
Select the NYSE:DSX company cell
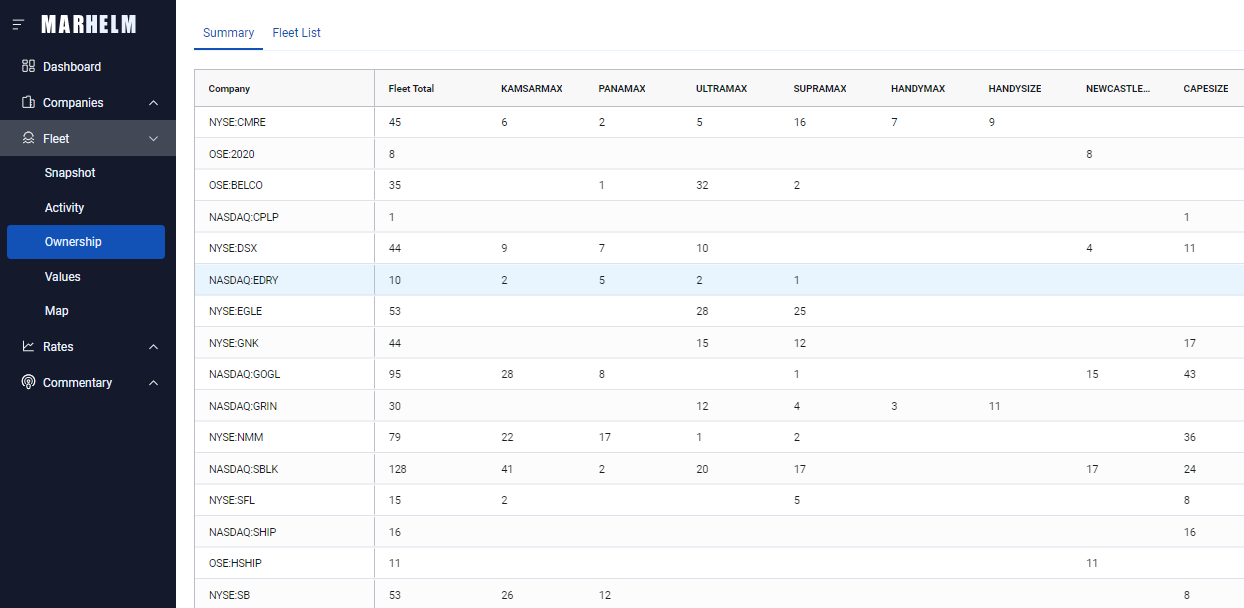[x=284, y=248]
